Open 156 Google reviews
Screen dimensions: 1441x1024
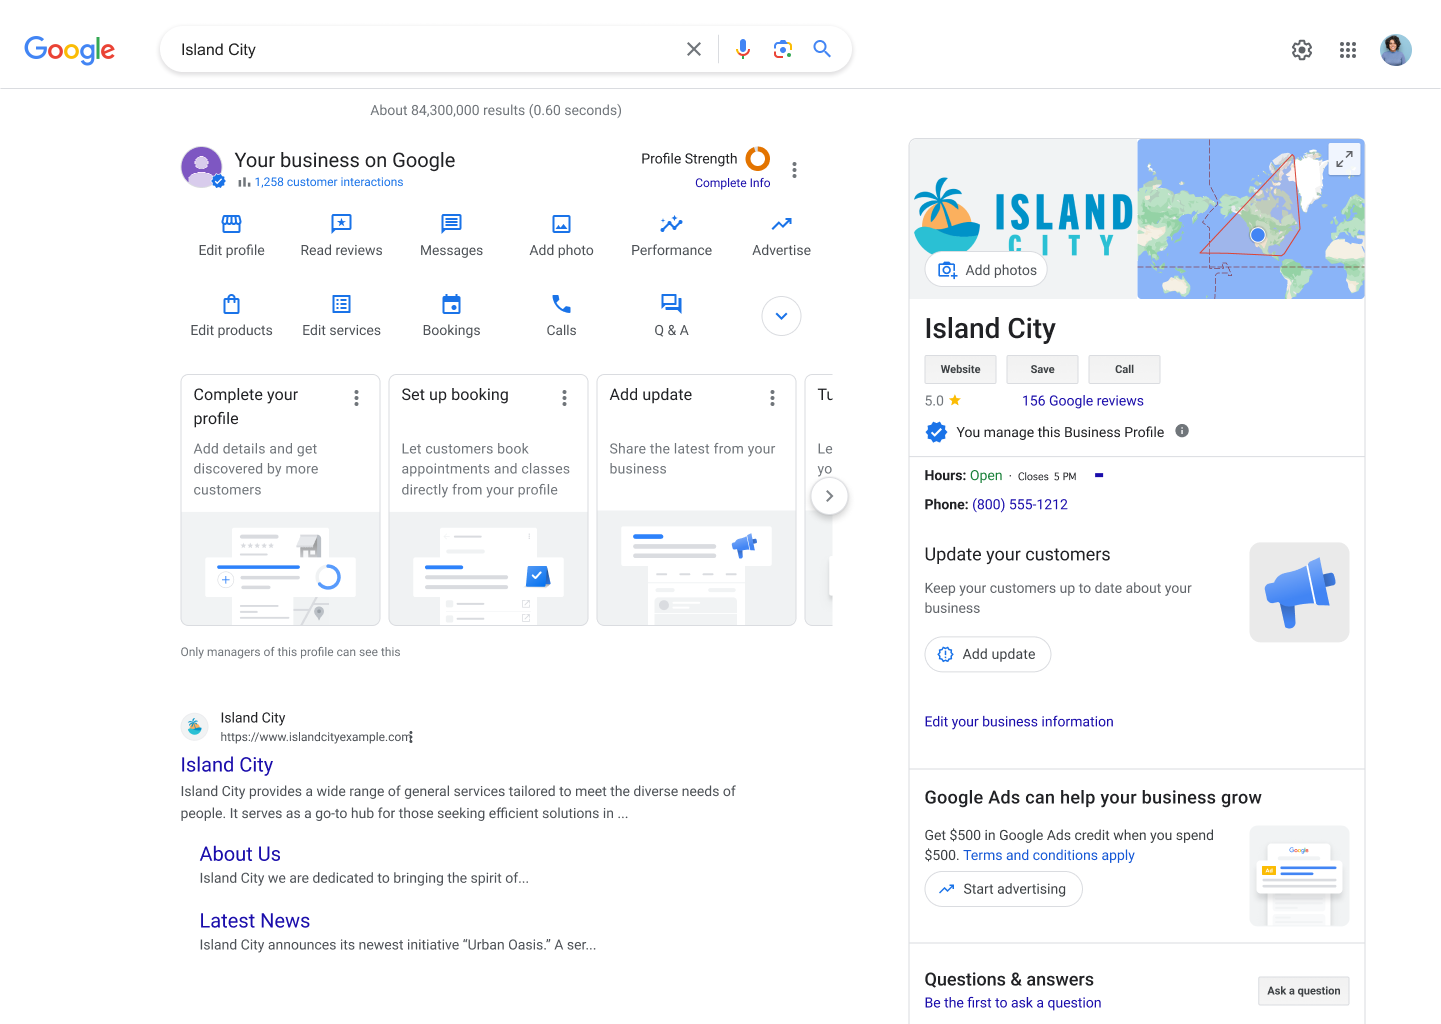pos(1082,401)
